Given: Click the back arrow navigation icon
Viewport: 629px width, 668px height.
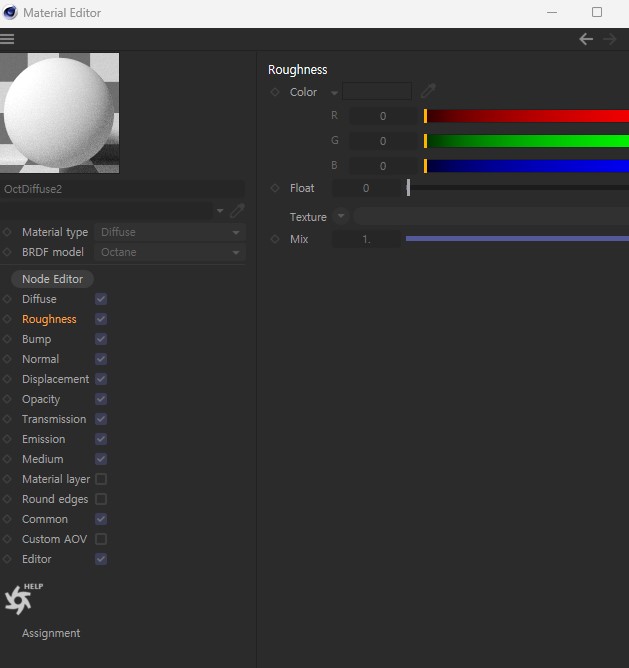Looking at the screenshot, I should (x=586, y=39).
